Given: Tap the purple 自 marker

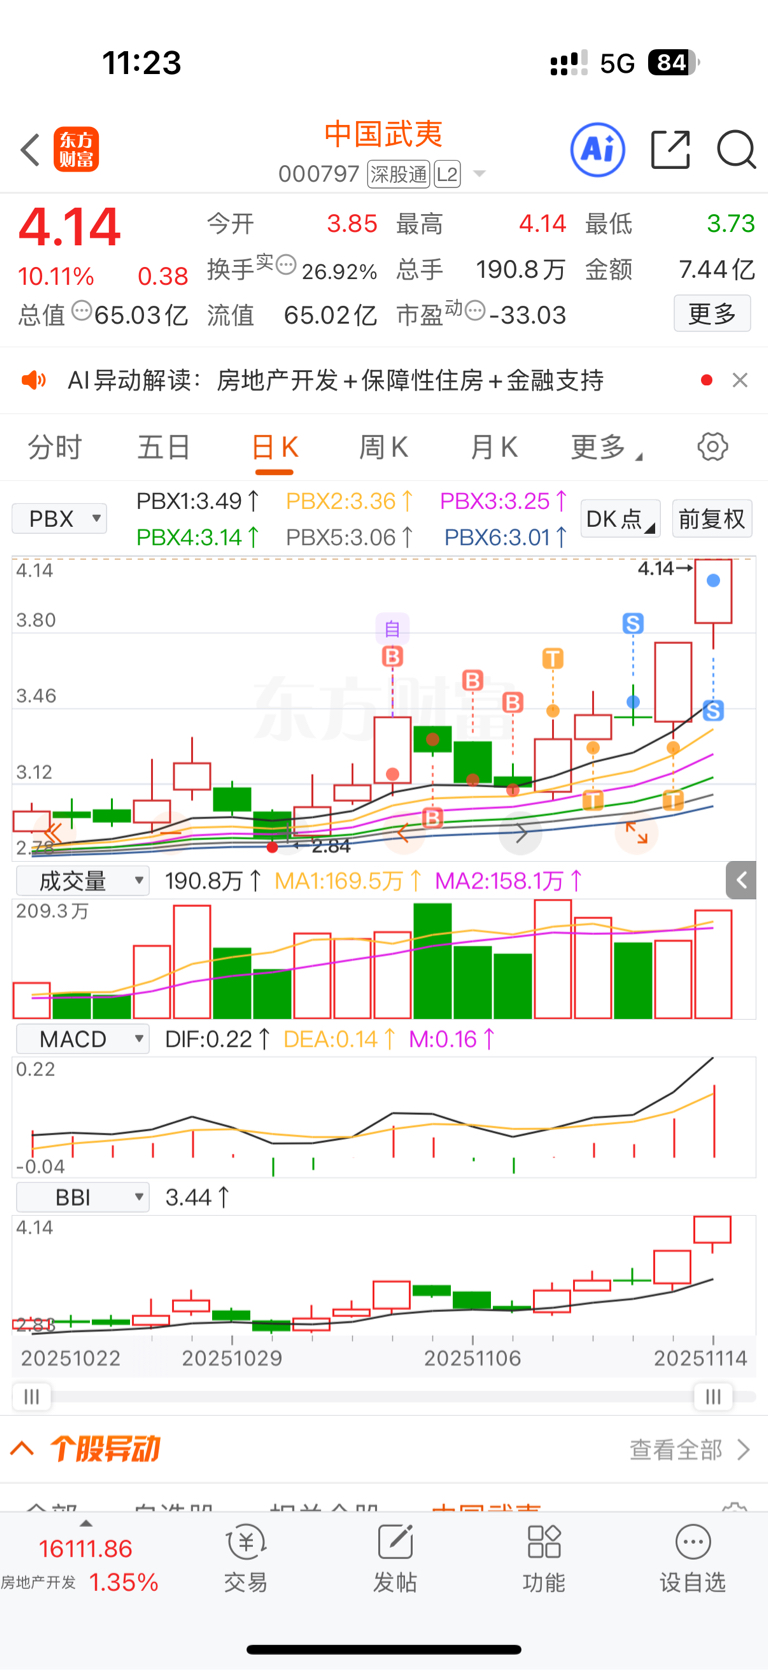Looking at the screenshot, I should [x=392, y=629].
